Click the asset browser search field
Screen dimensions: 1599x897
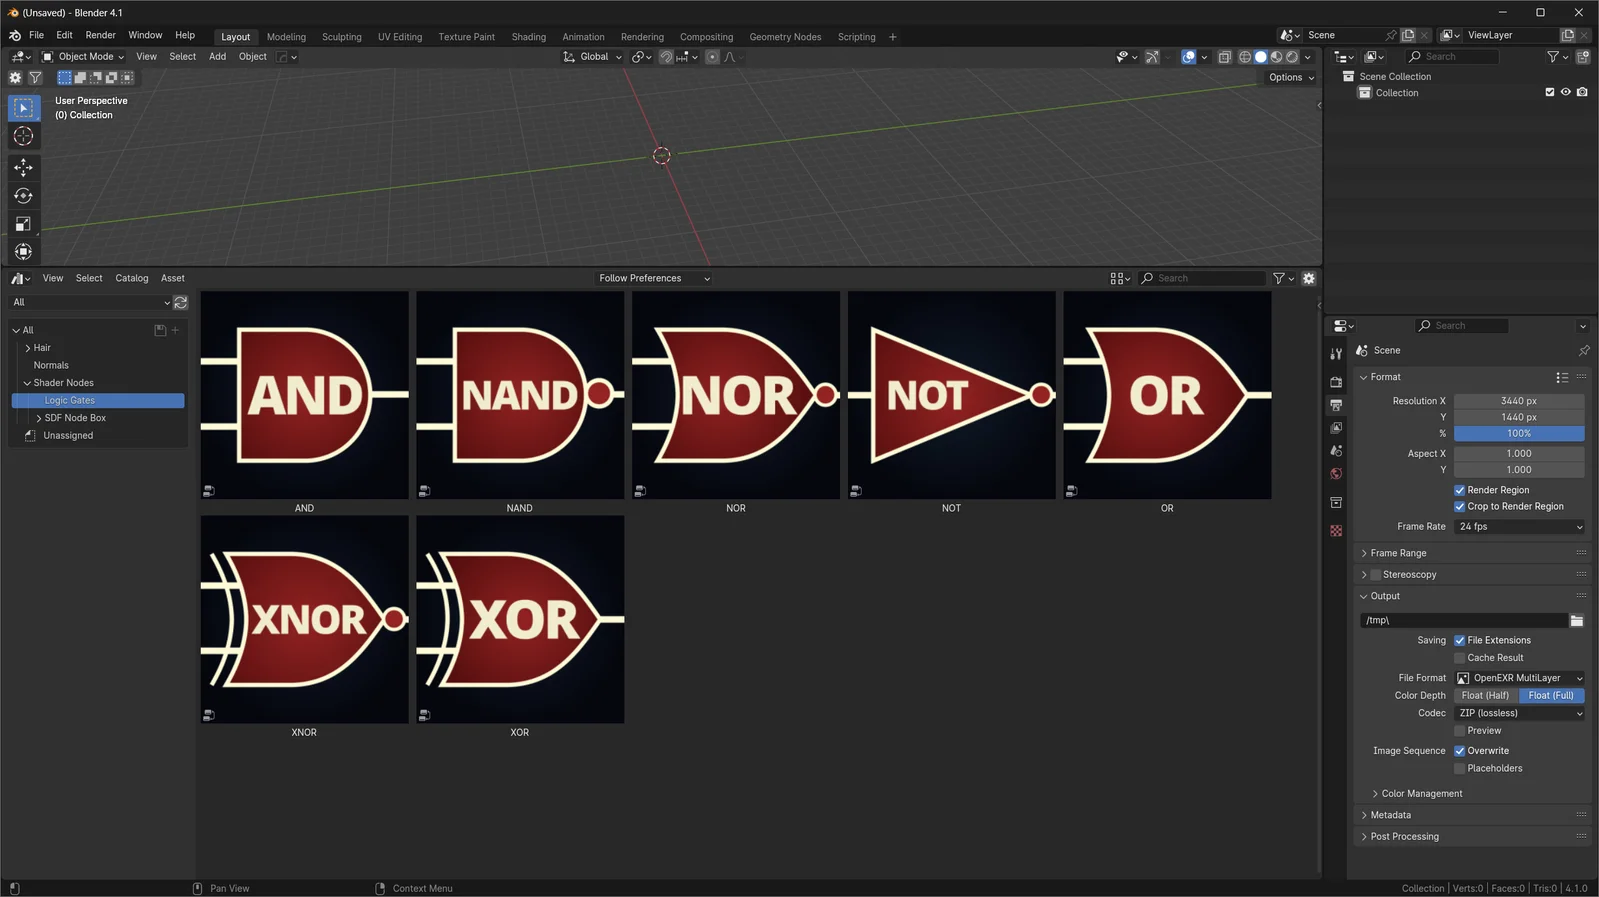point(1203,278)
